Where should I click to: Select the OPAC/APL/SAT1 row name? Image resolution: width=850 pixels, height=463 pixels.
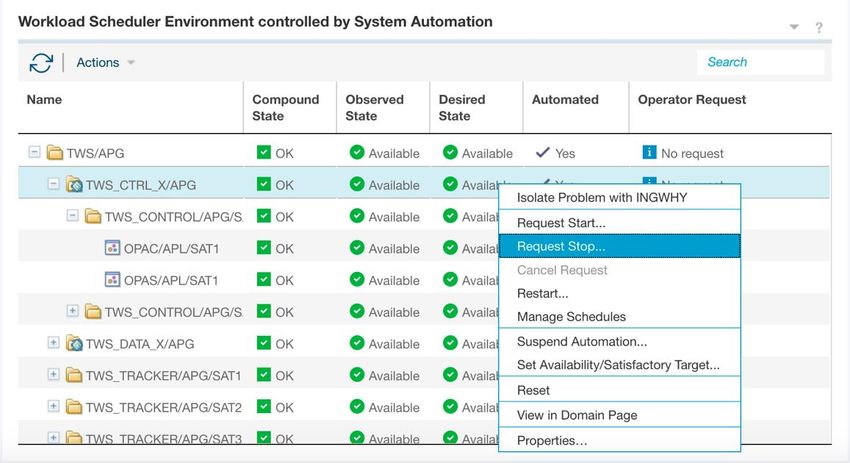[x=171, y=249]
